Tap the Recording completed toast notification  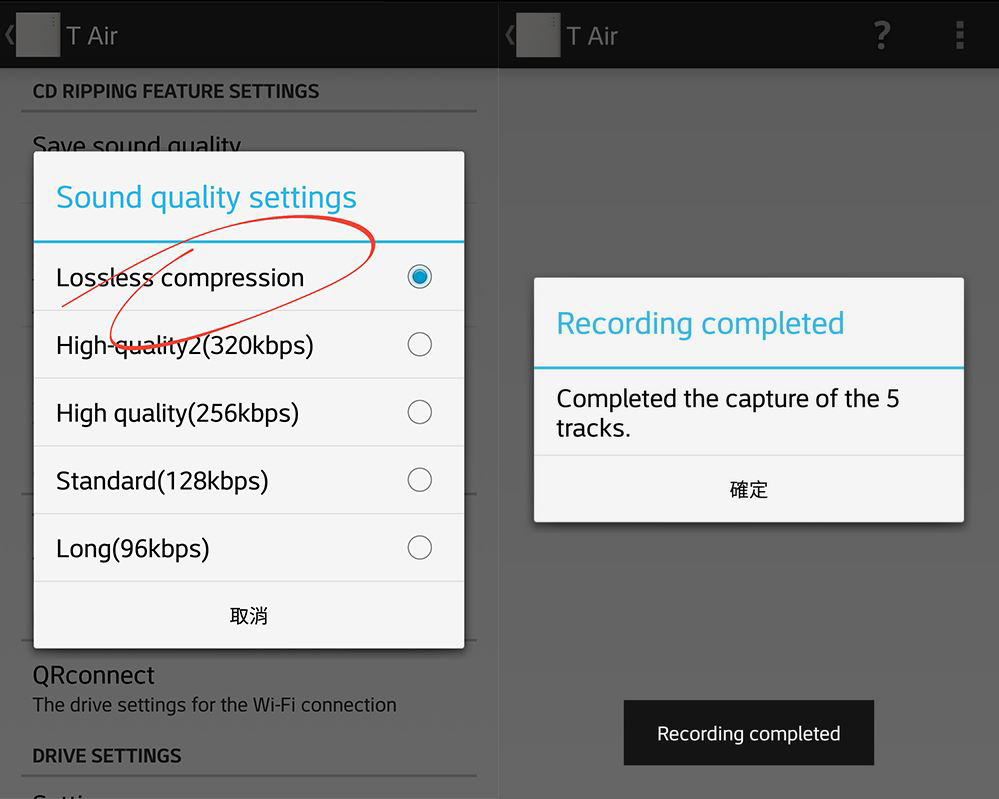tap(748, 734)
